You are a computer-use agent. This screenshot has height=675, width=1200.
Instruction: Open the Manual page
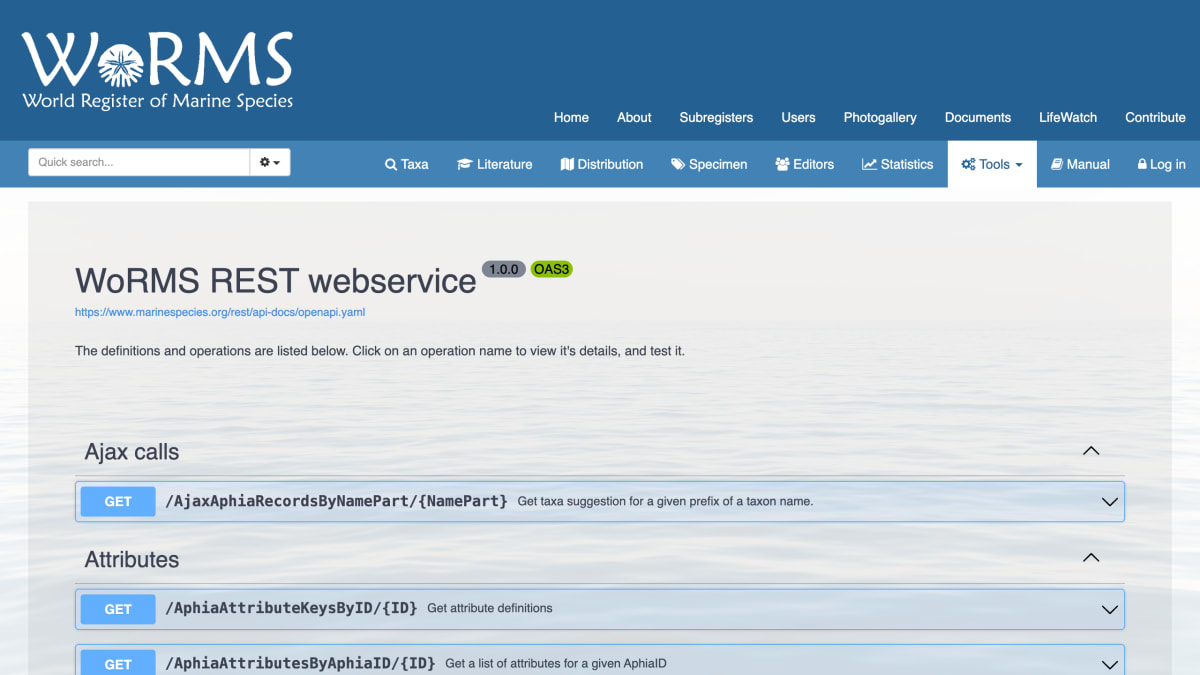(1080, 164)
